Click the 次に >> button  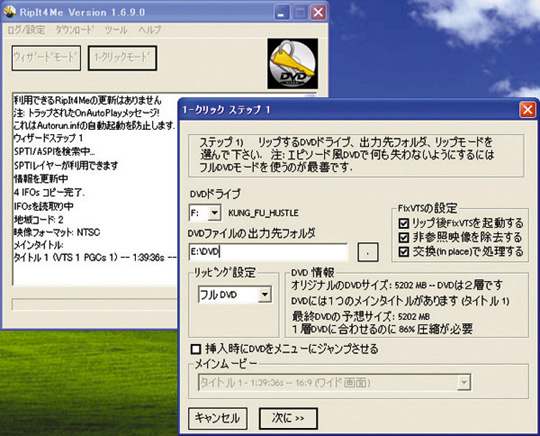pos(288,418)
